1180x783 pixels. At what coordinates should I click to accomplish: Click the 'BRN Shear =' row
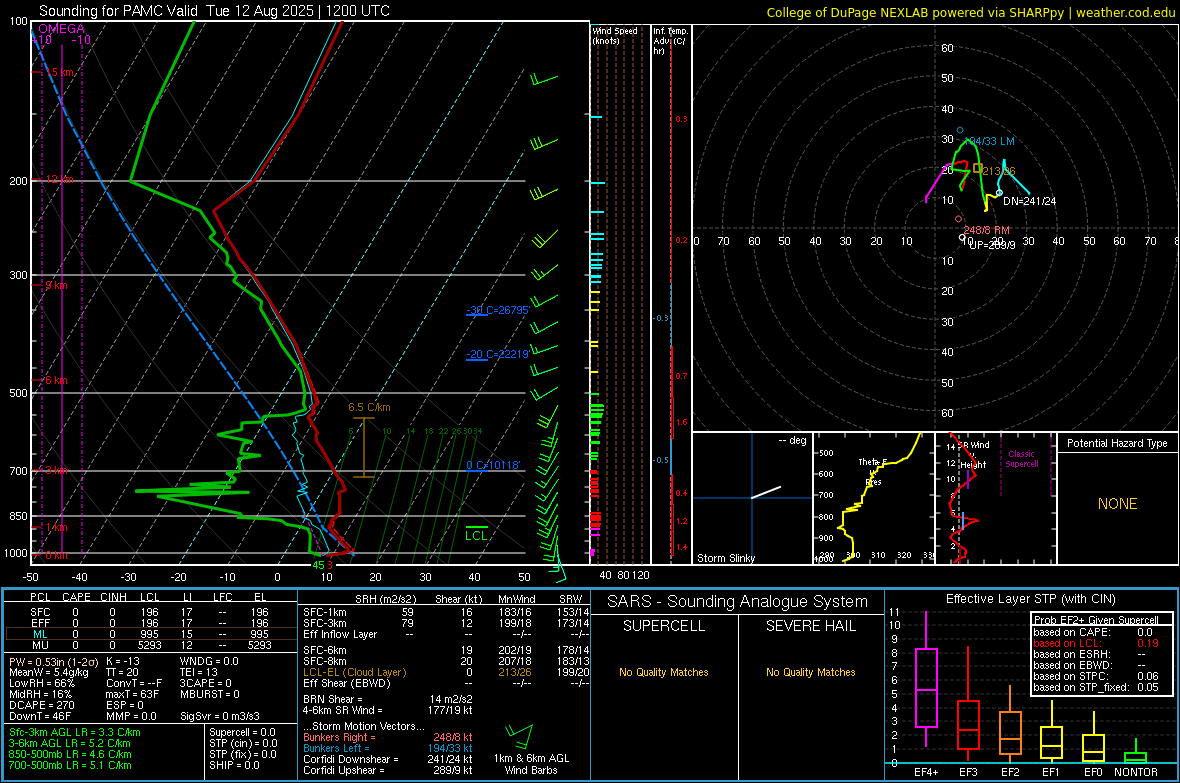click(x=388, y=699)
